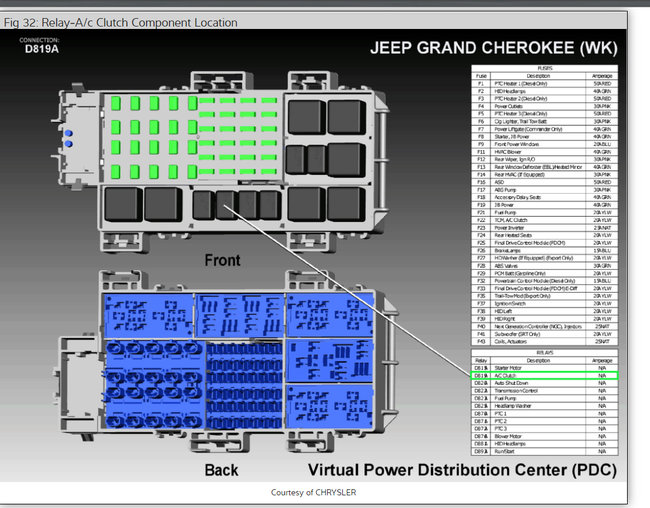
Task: Click the D819A connection label
Action: coord(40,49)
